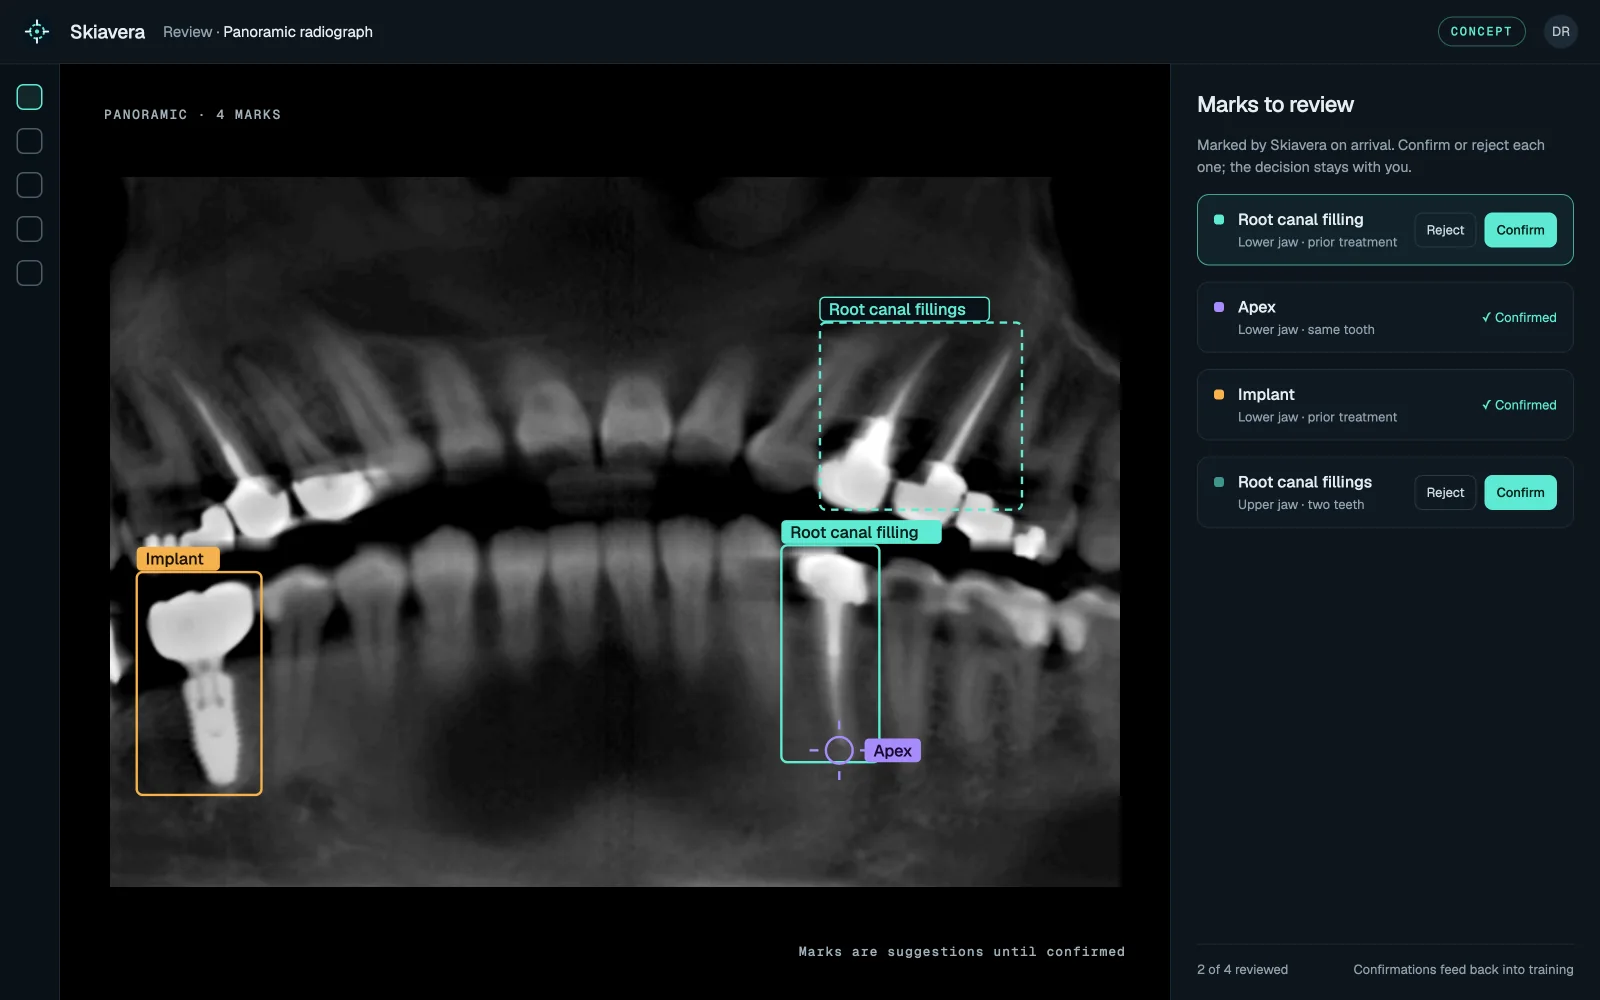
Task: Select the fifth sidebar square icon
Action: 30,273
